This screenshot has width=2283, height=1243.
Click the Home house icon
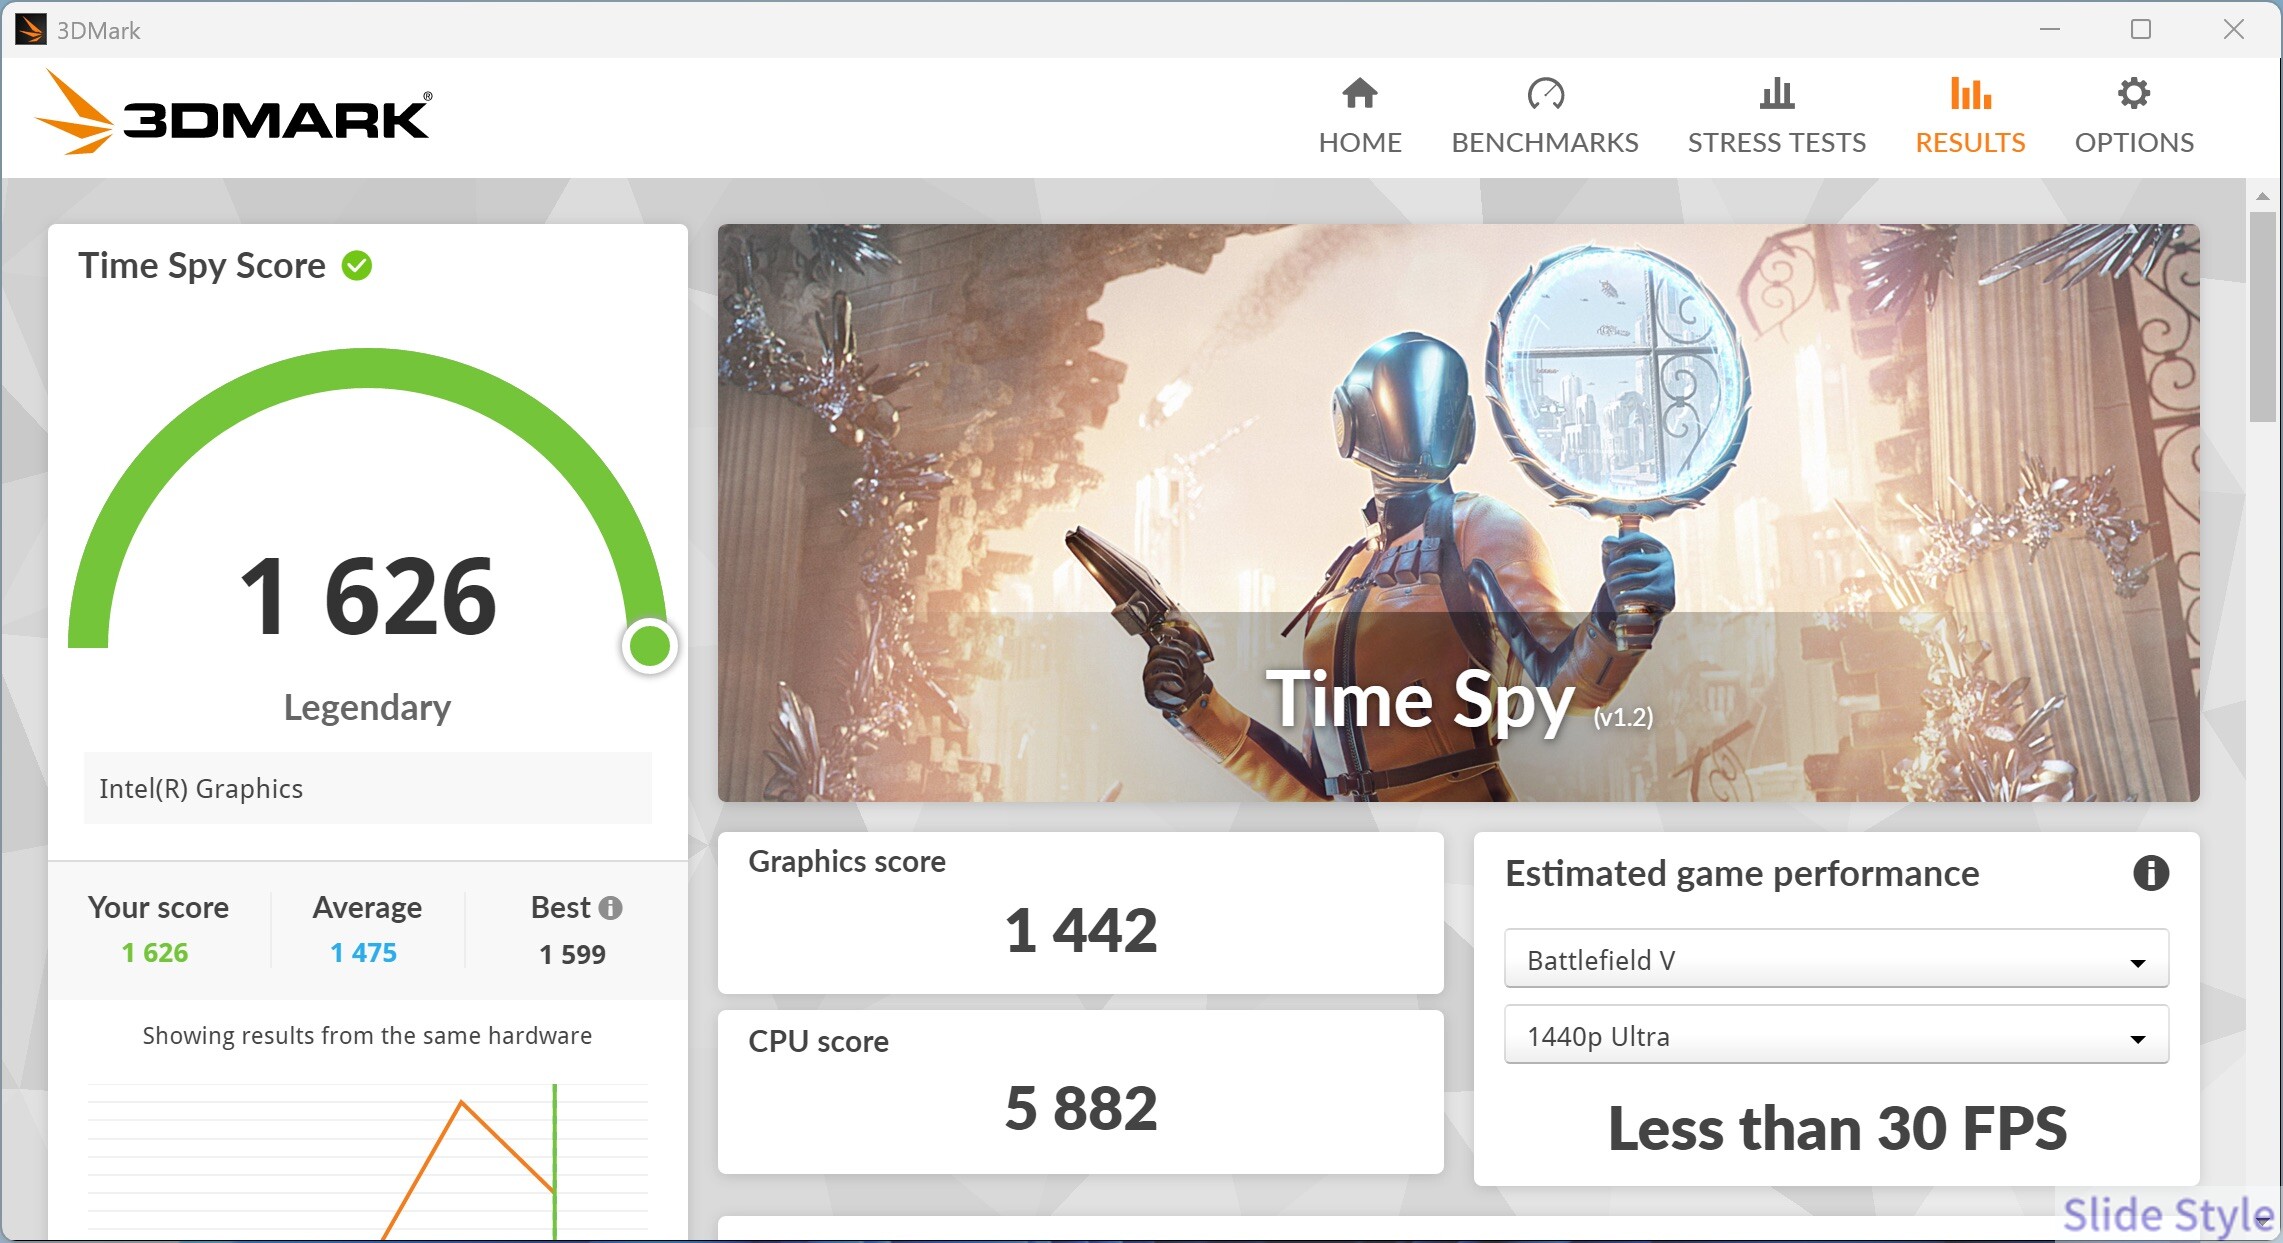[x=1360, y=94]
